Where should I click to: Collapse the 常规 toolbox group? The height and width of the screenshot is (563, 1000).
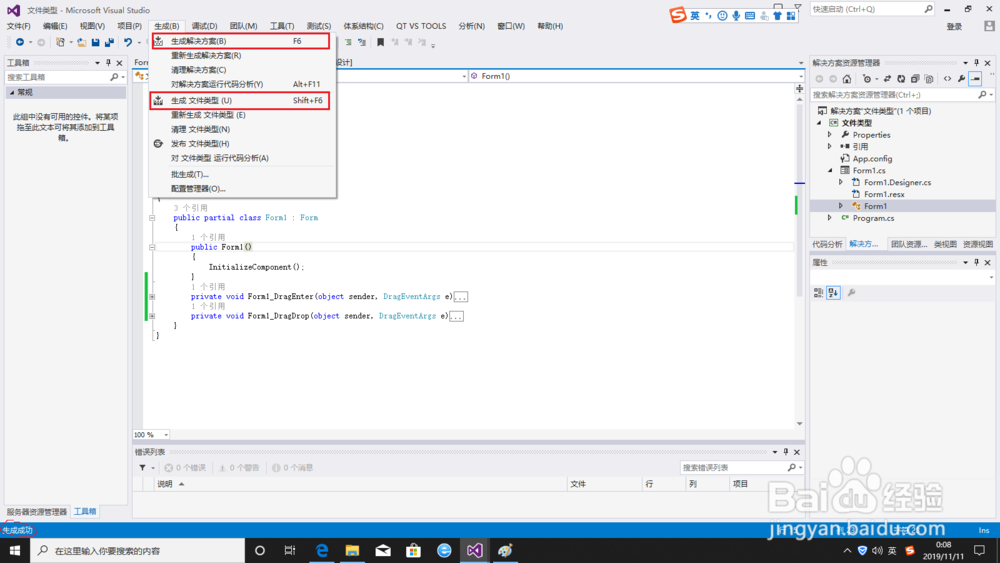click(x=11, y=92)
